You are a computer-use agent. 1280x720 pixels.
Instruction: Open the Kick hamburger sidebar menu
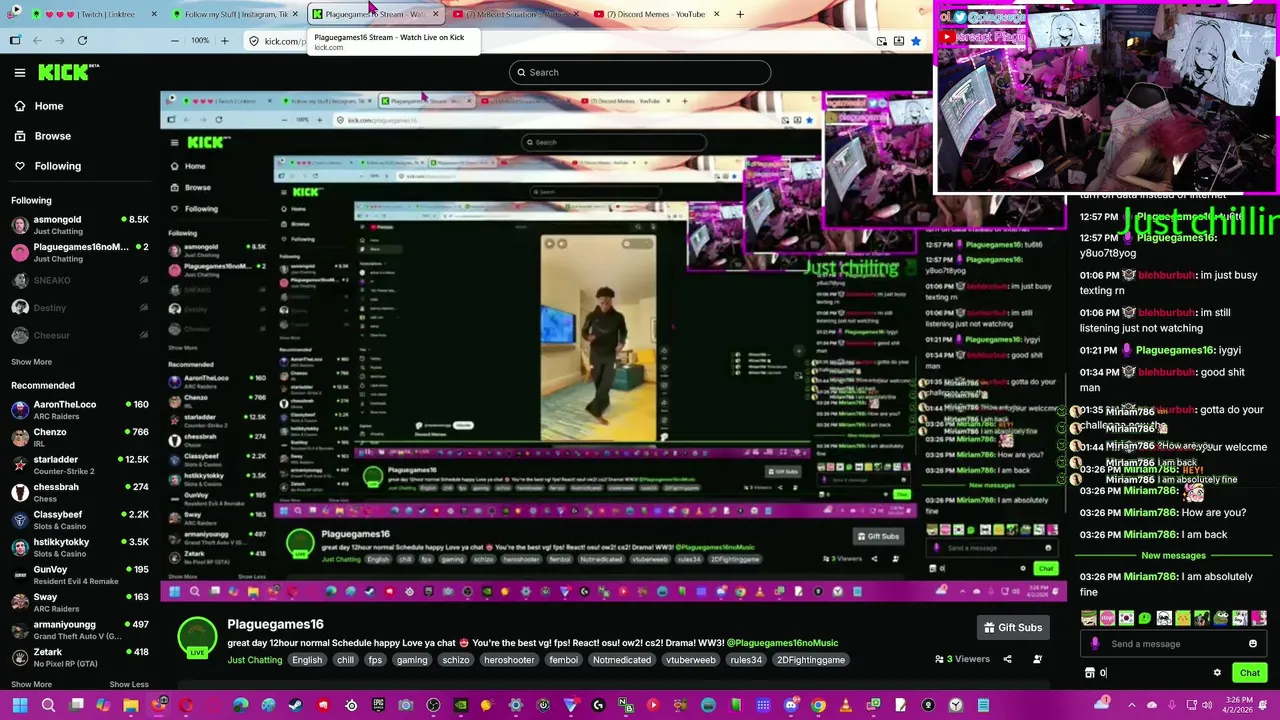tap(20, 72)
